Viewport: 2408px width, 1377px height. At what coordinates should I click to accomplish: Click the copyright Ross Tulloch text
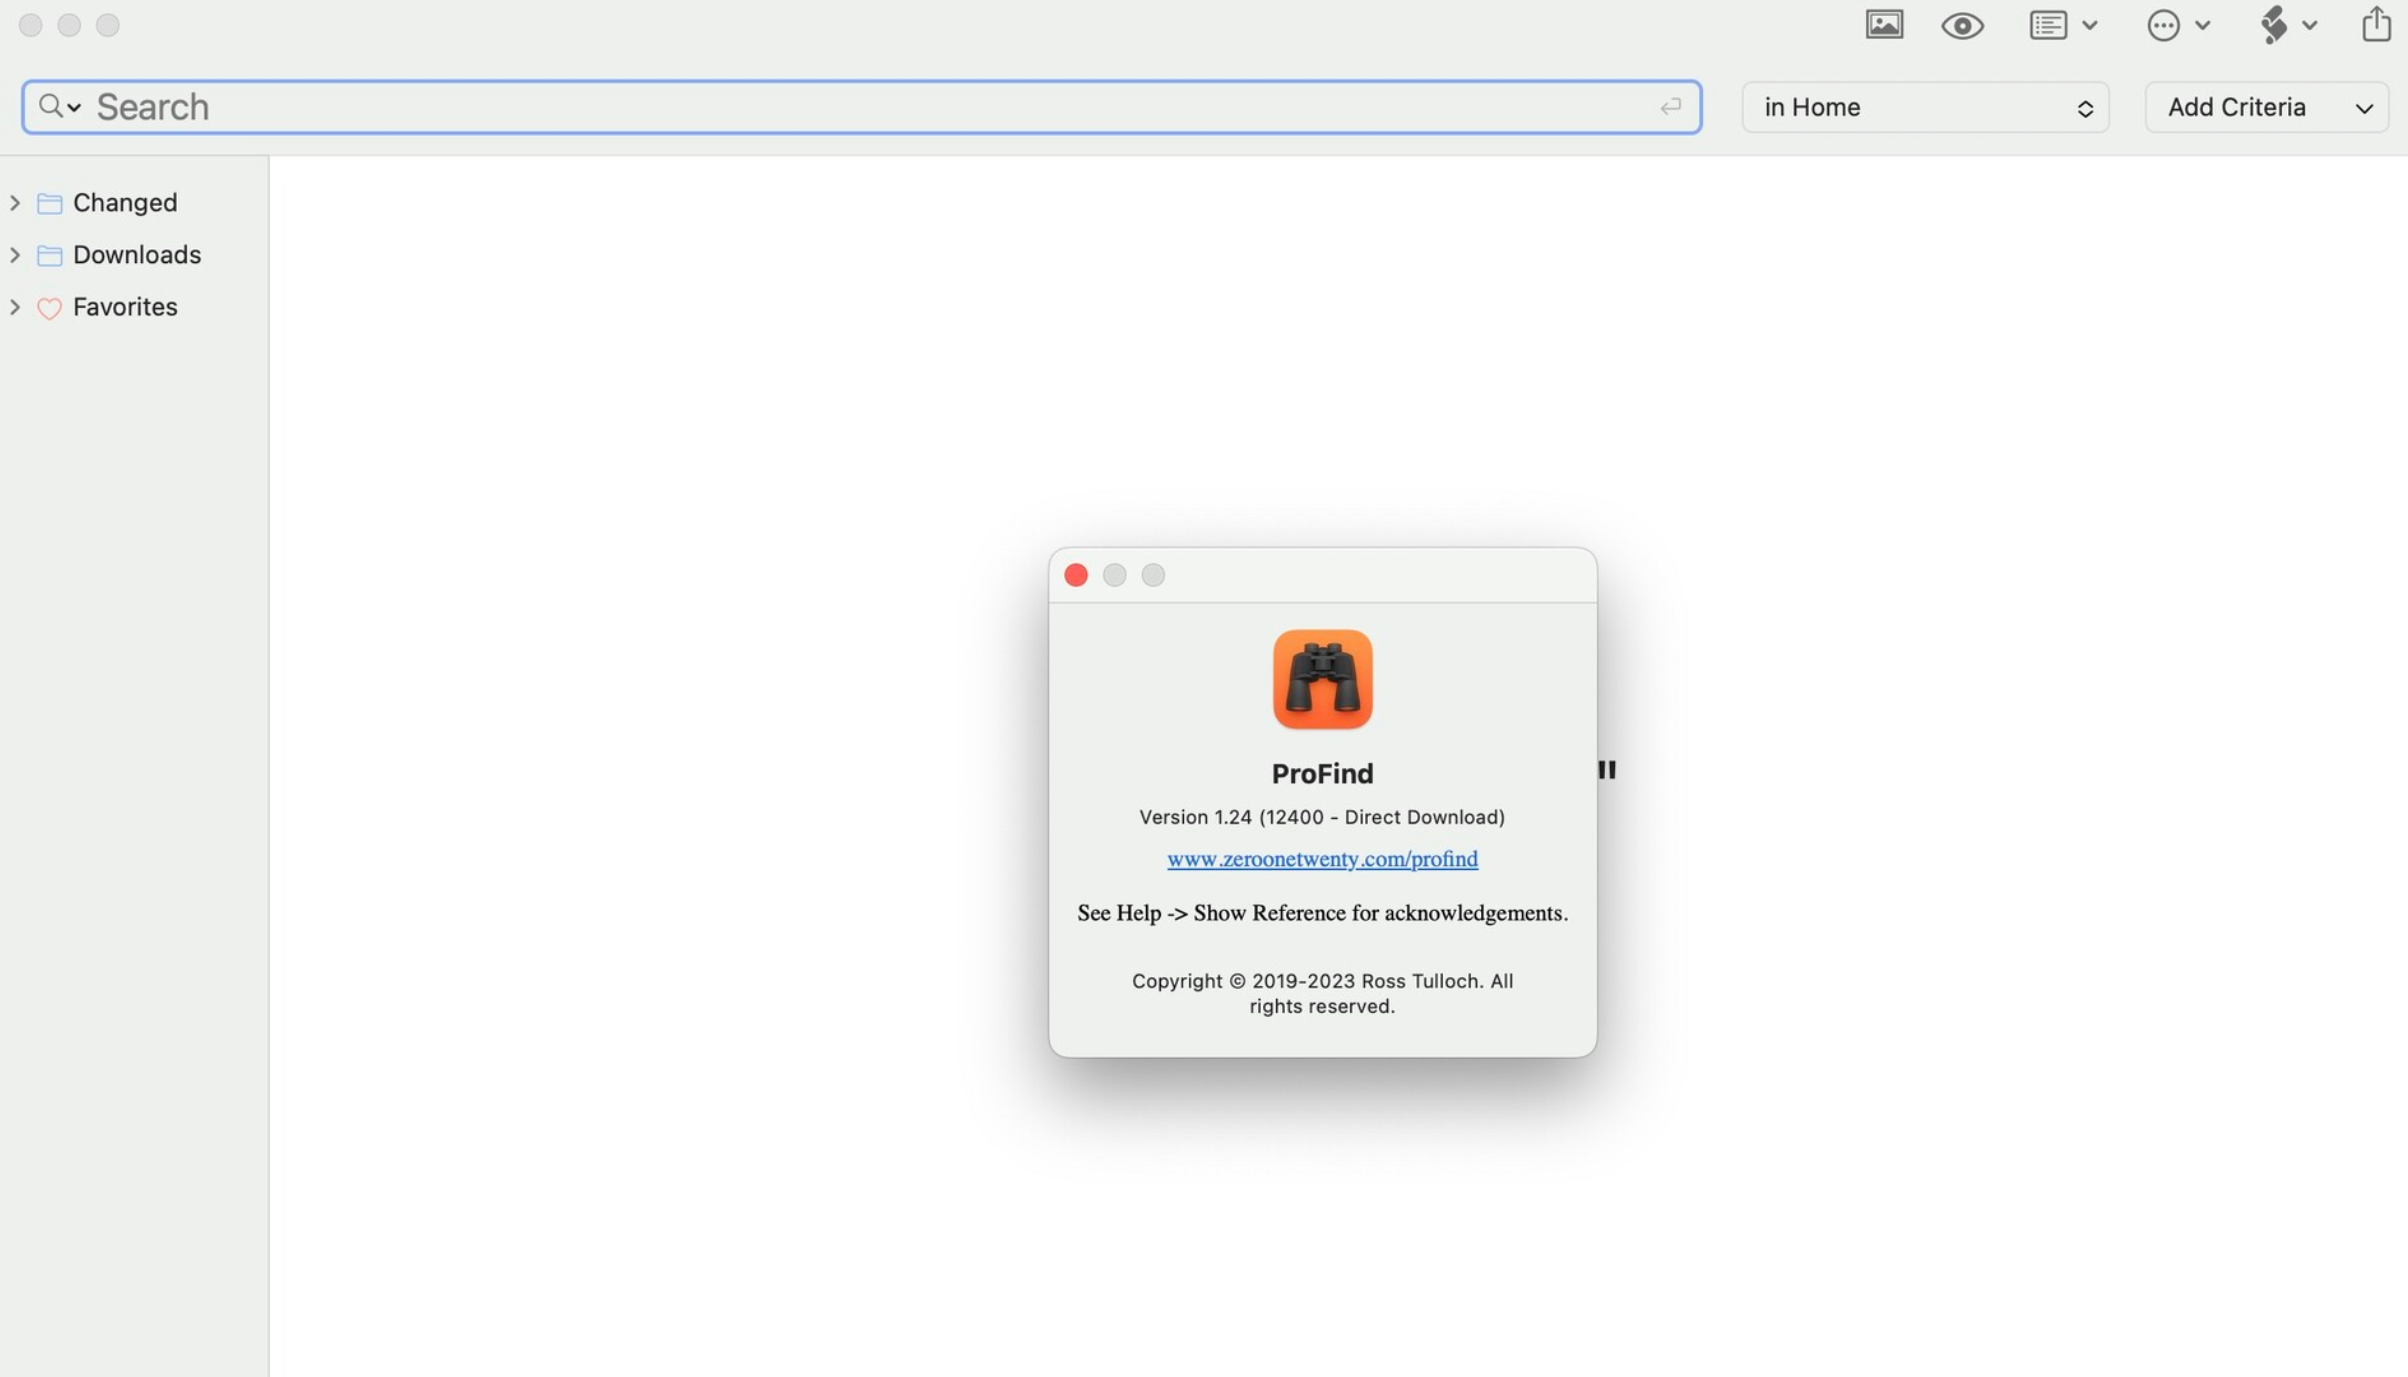[1322, 993]
